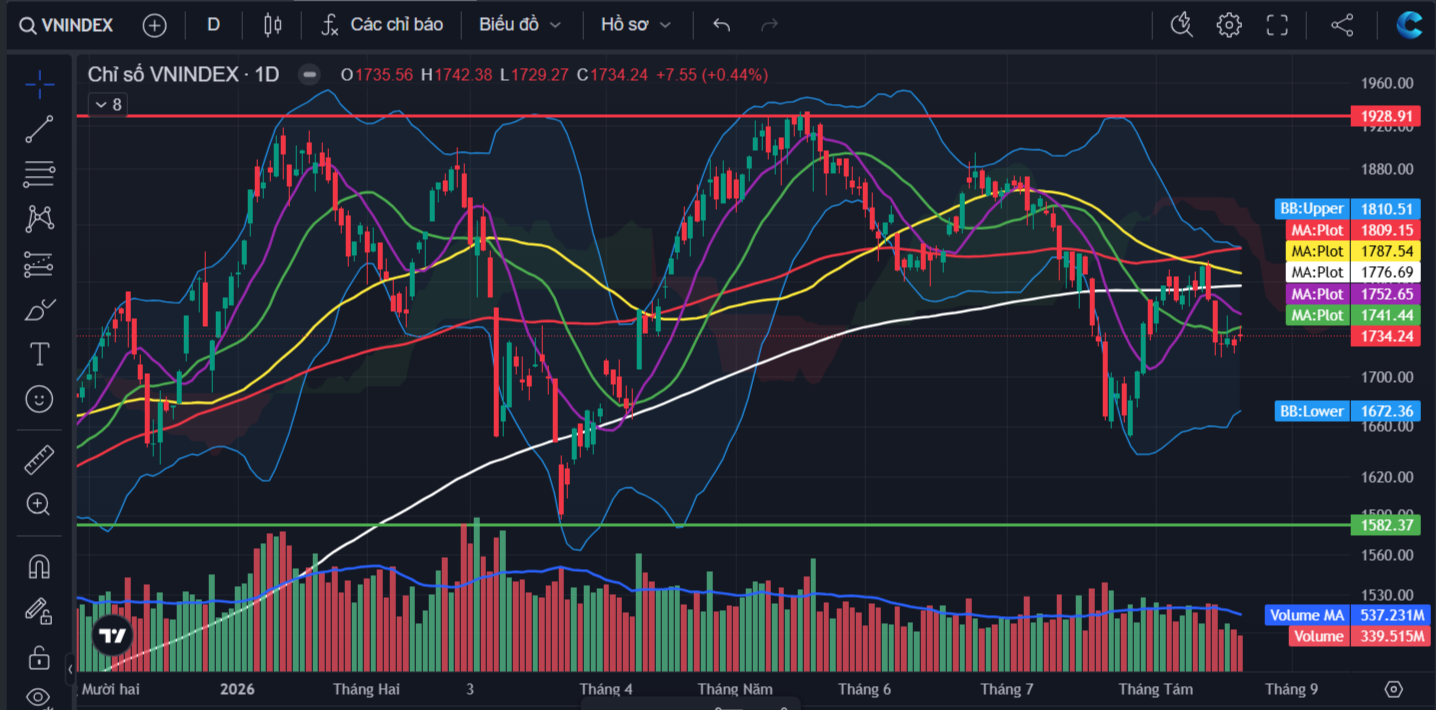This screenshot has width=1436, height=710.
Task: Click the current price 1734.24 label
Action: click(x=1385, y=336)
